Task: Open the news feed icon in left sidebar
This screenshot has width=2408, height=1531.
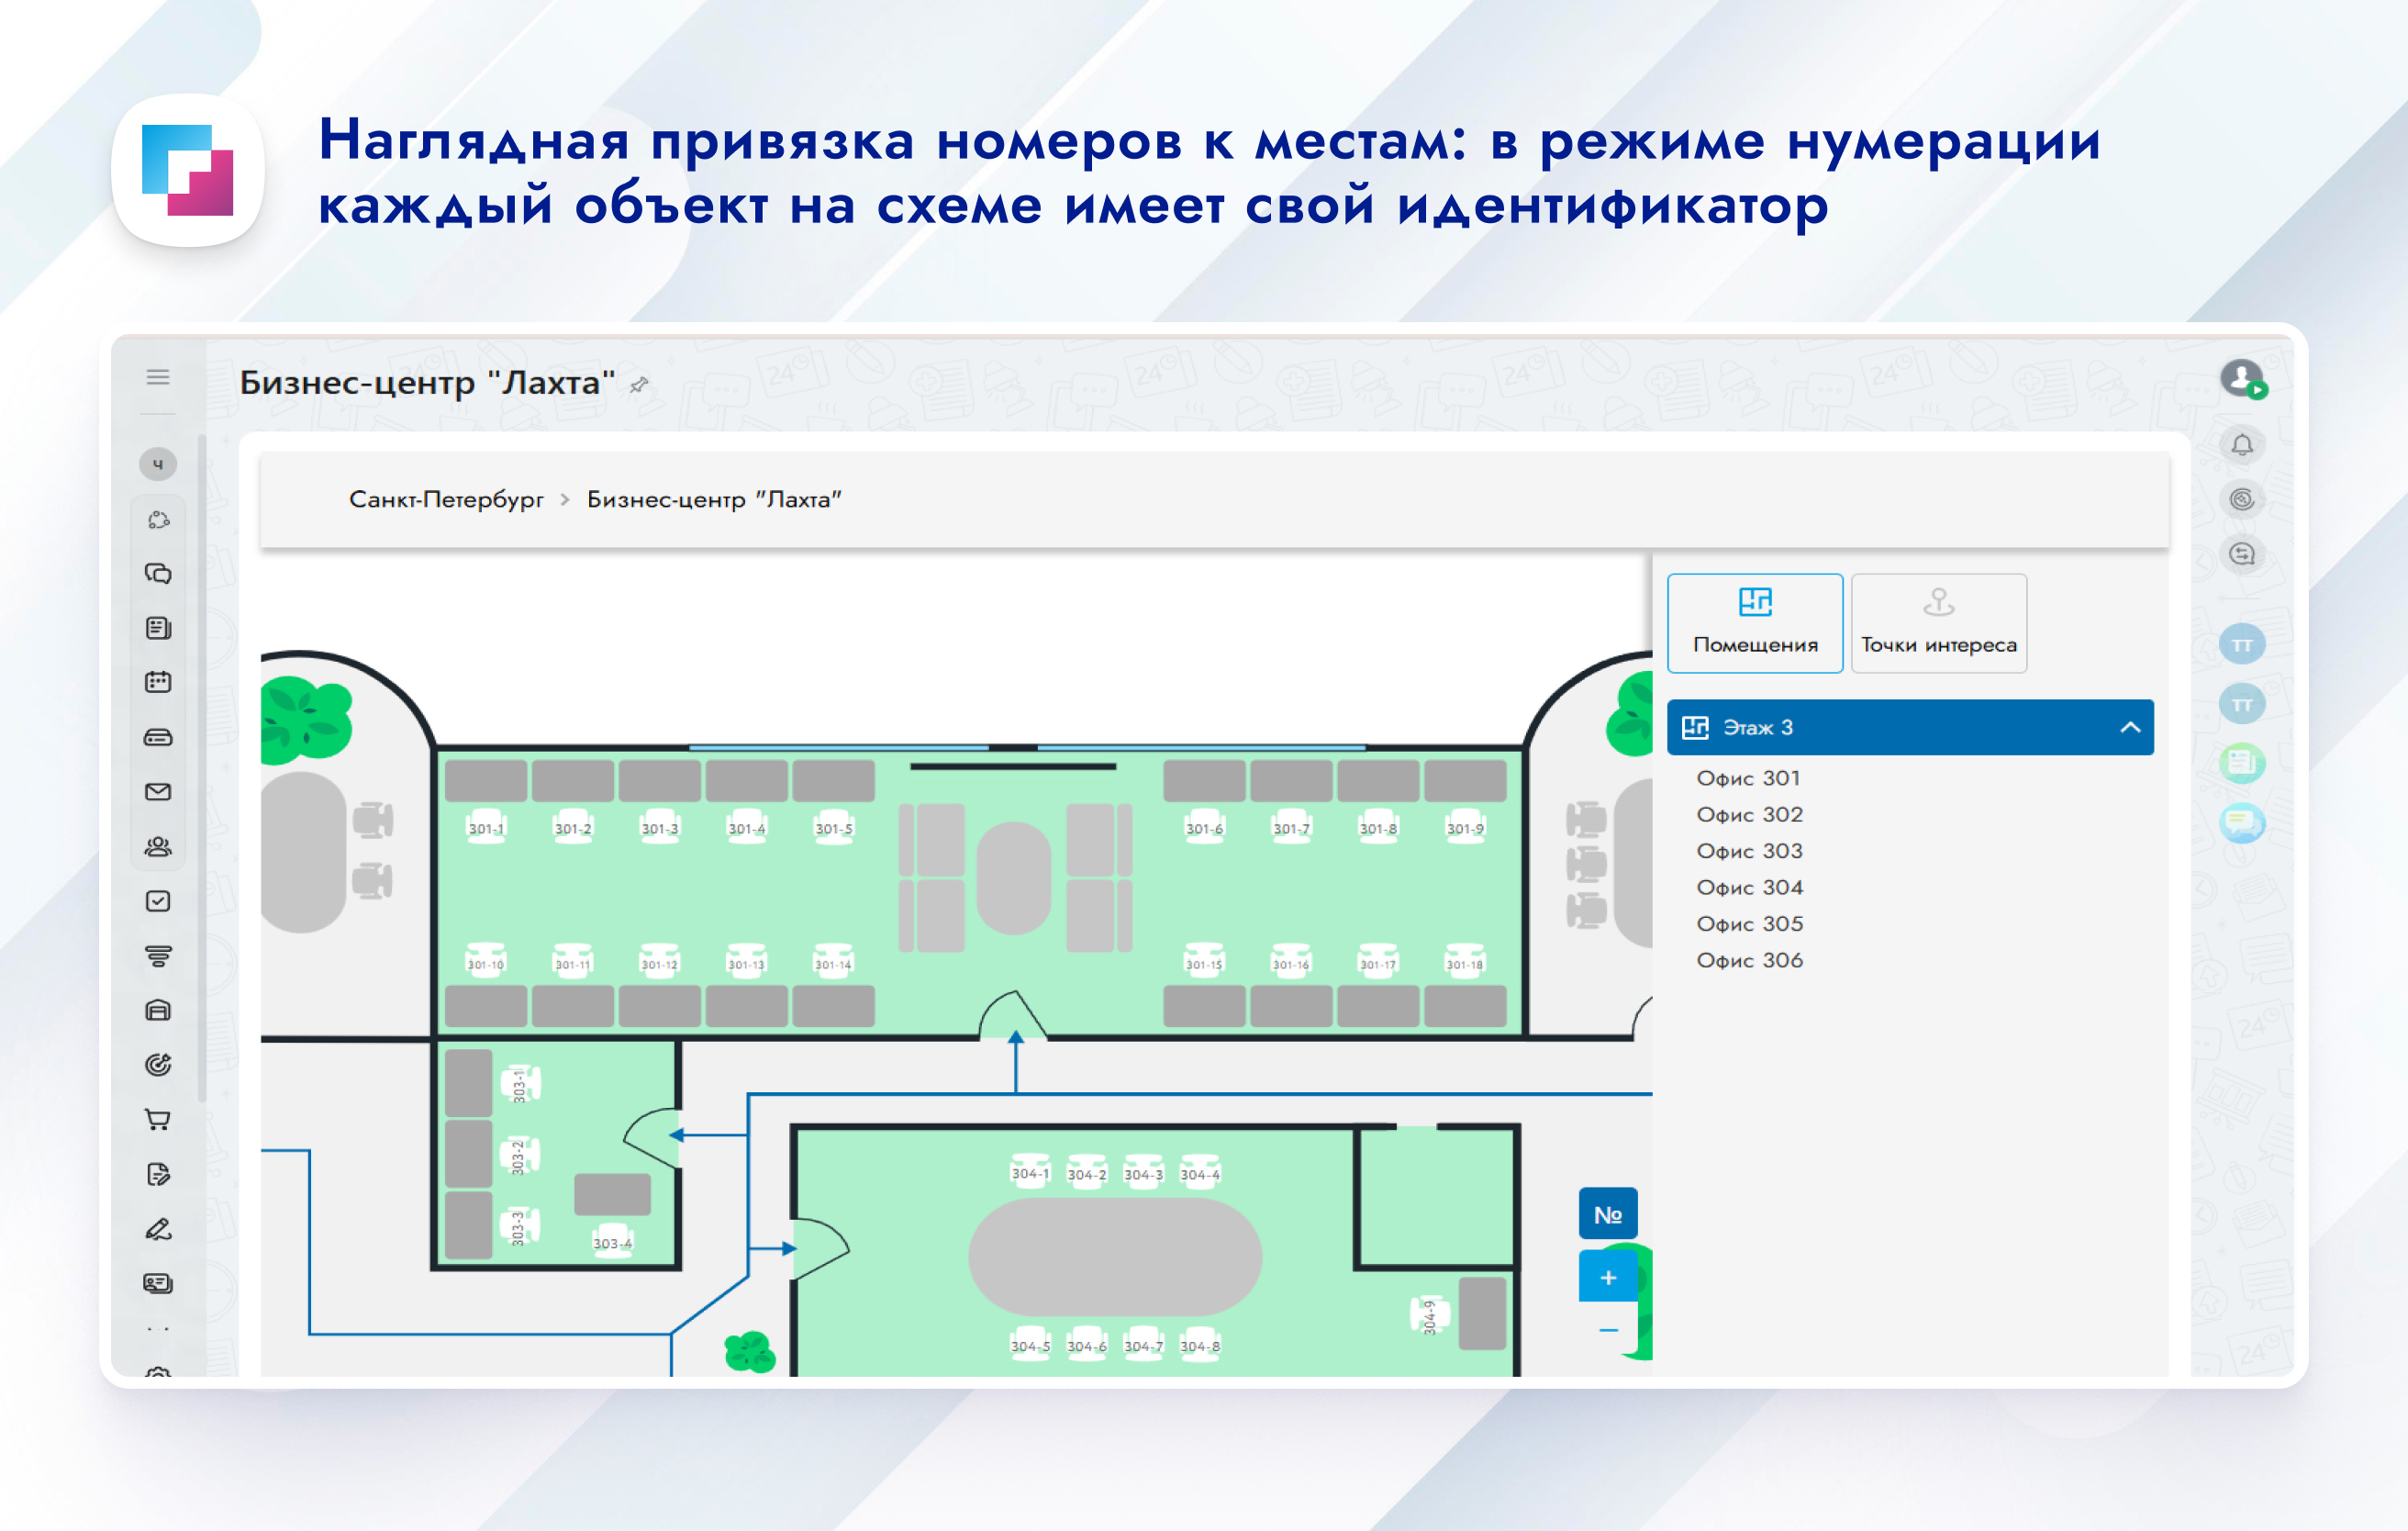Action: tap(158, 628)
